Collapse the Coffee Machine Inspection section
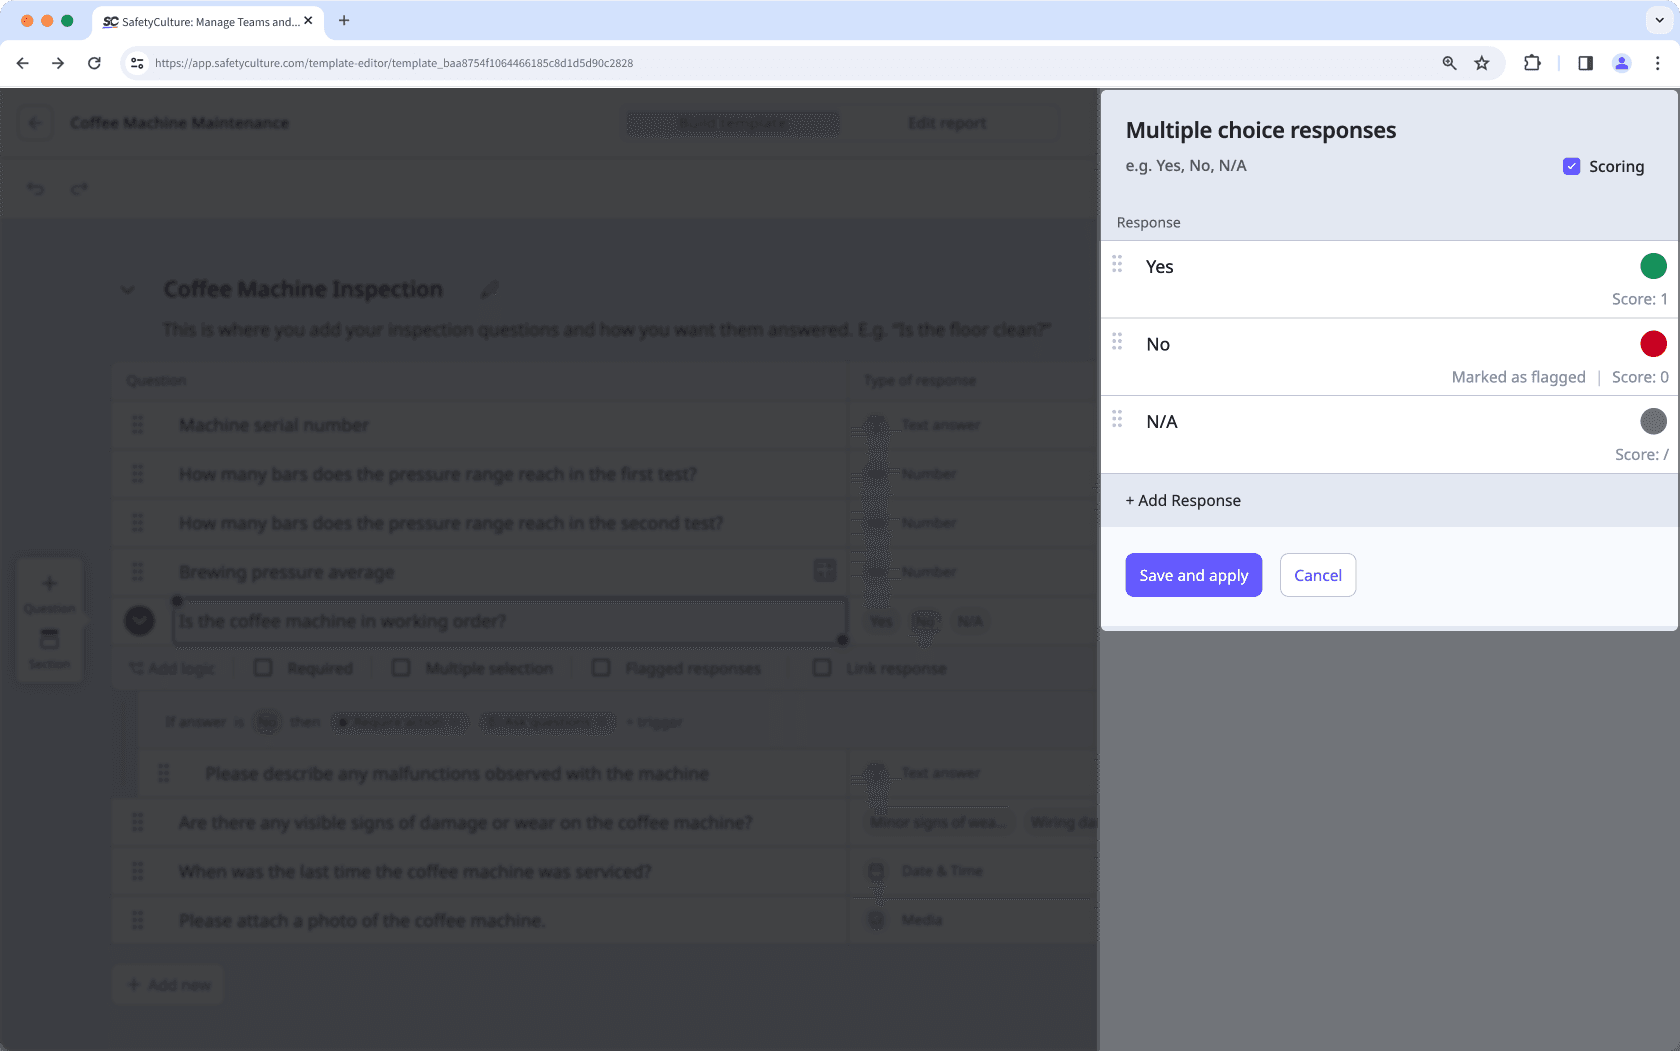The image size is (1680, 1051). coord(128,289)
